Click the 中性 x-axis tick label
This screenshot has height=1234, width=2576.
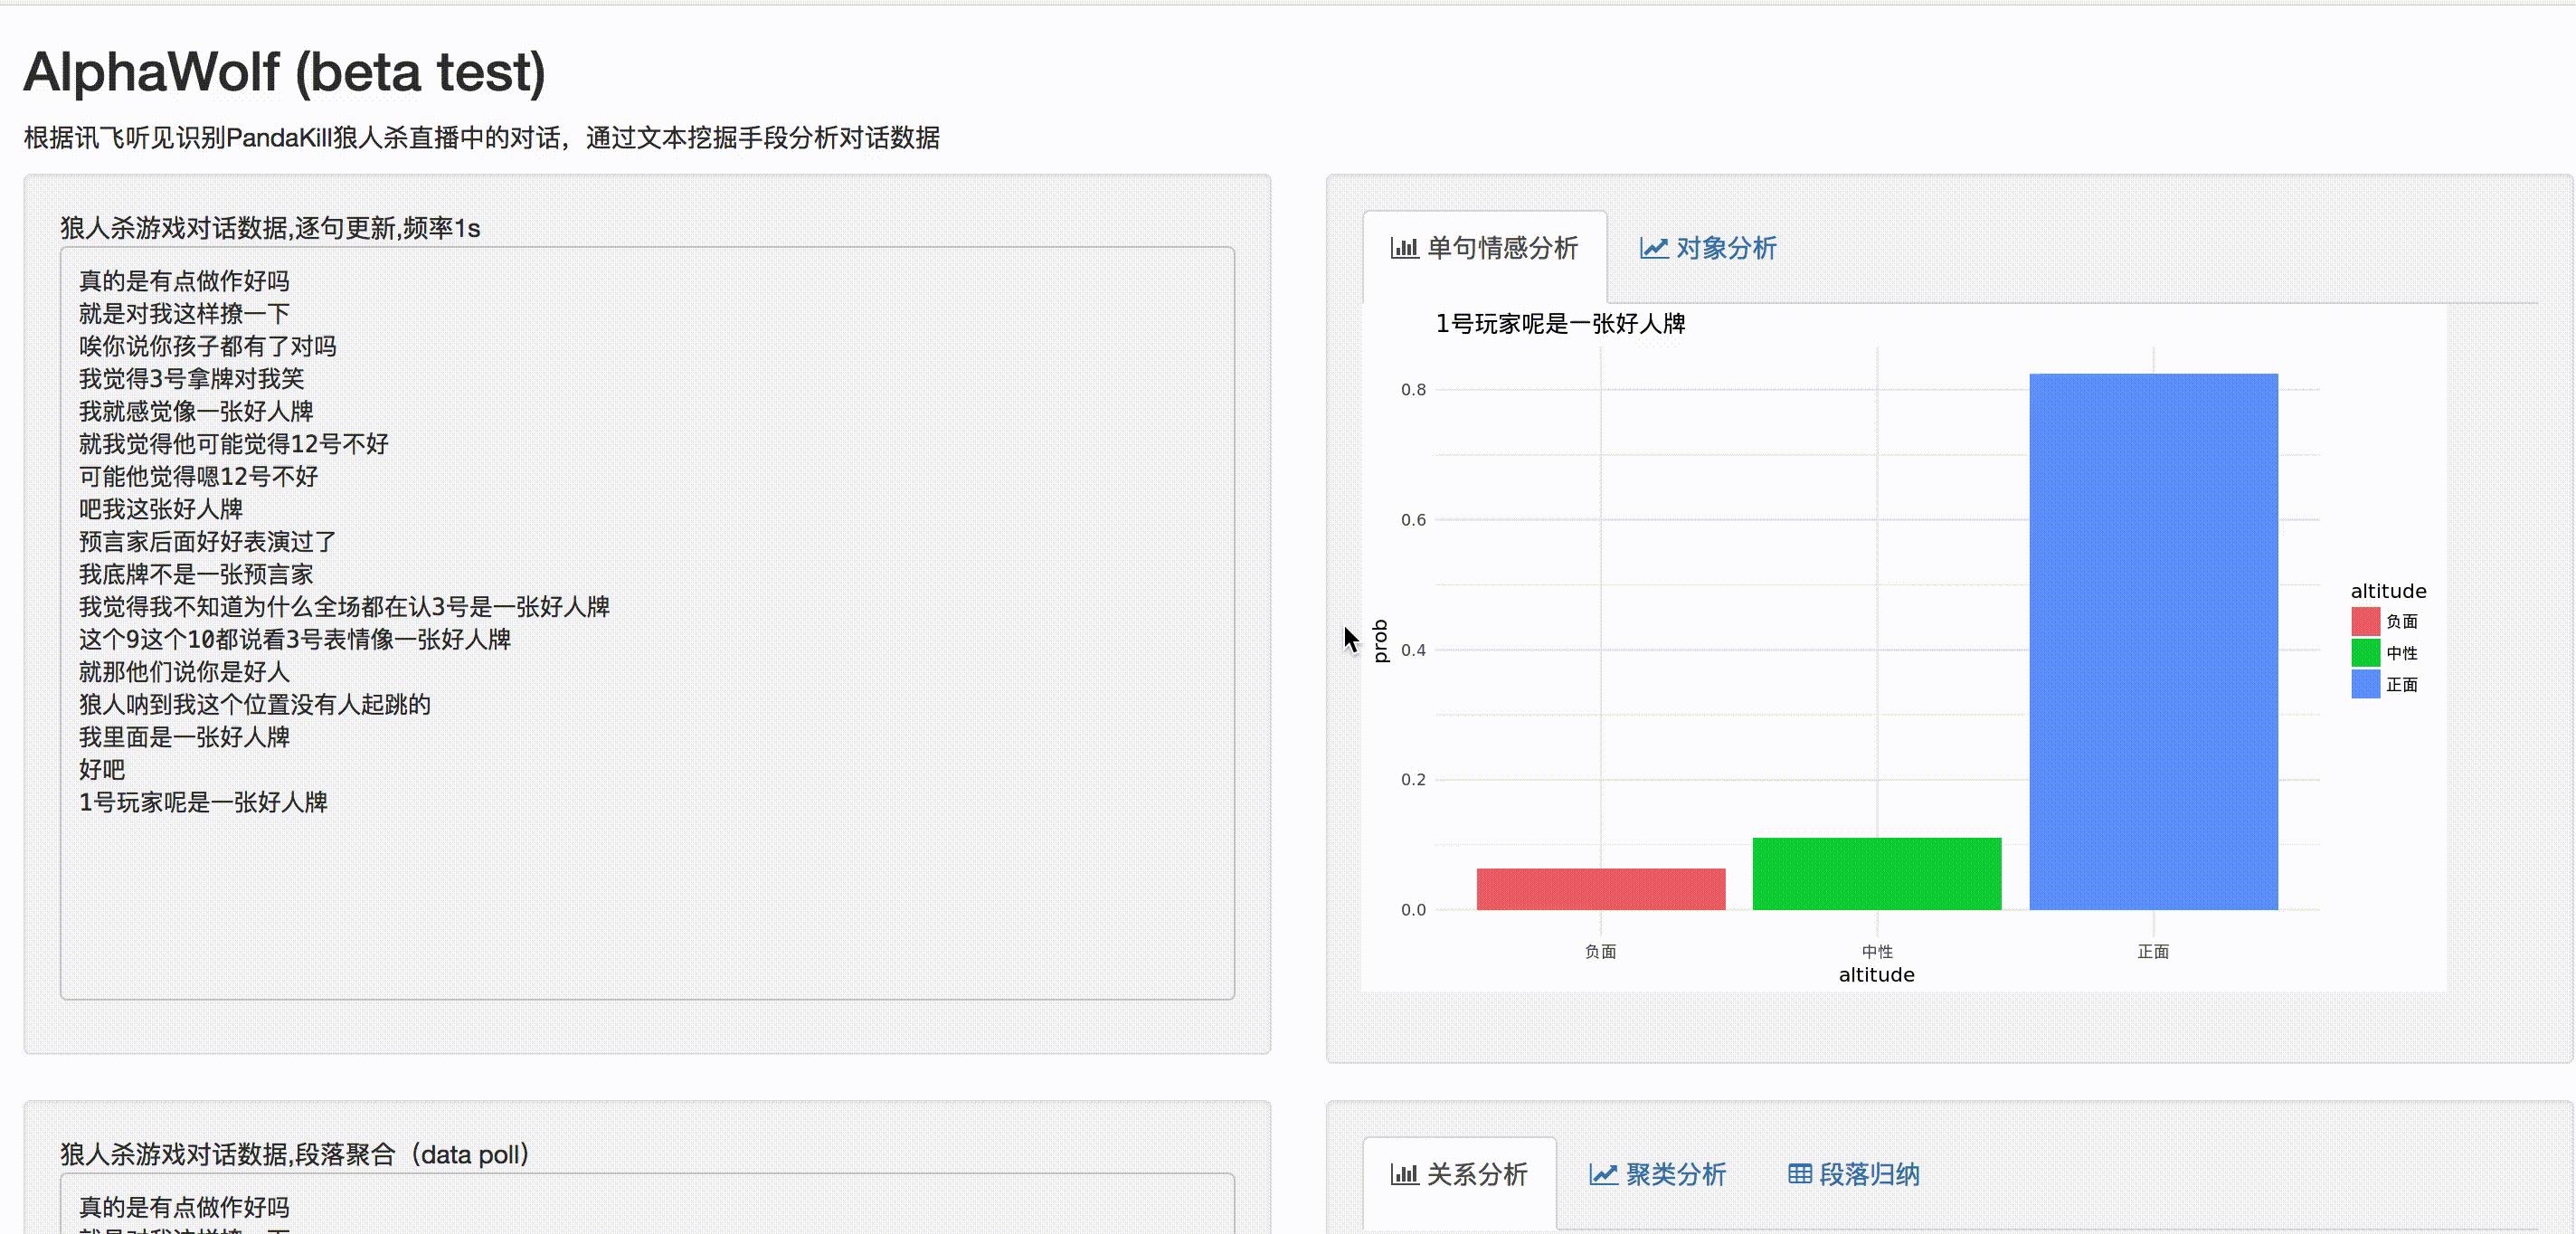click(1877, 952)
